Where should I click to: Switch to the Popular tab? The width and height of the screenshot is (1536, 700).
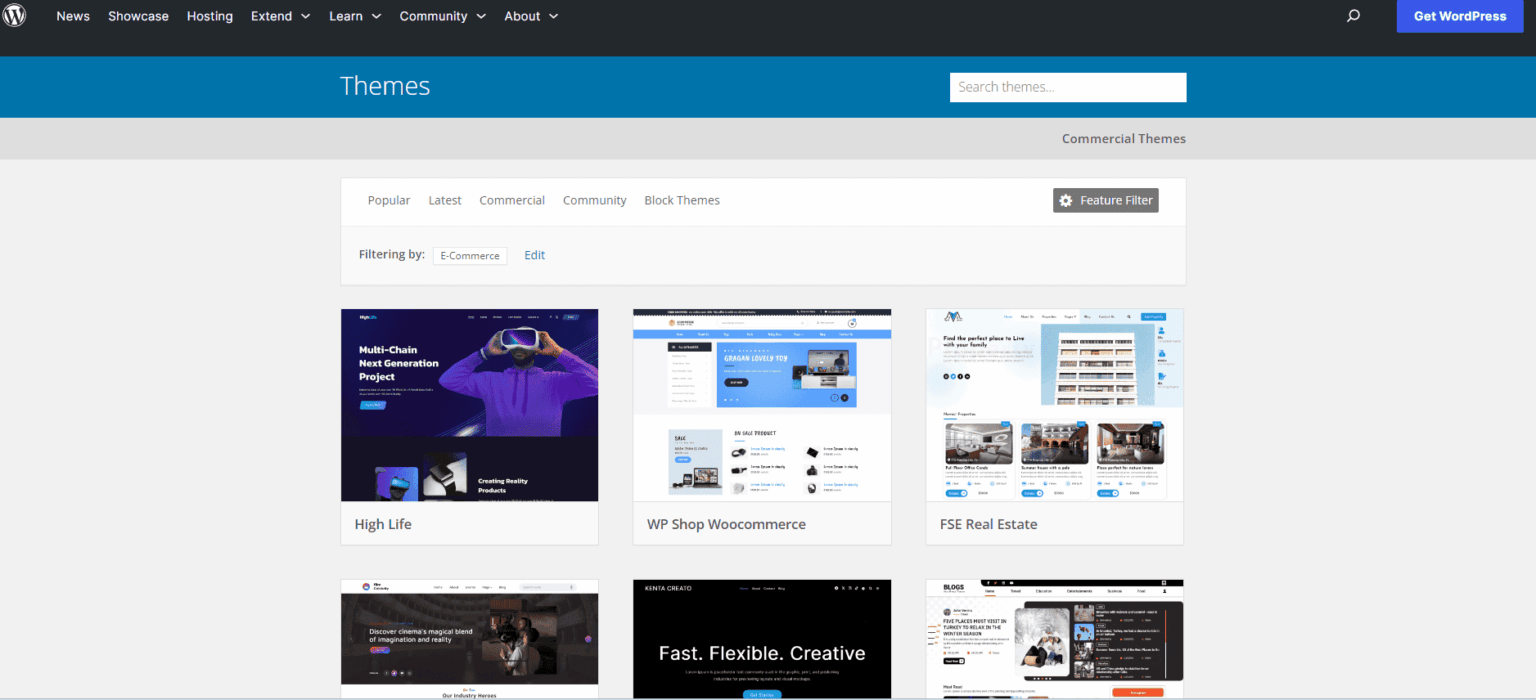pos(388,200)
